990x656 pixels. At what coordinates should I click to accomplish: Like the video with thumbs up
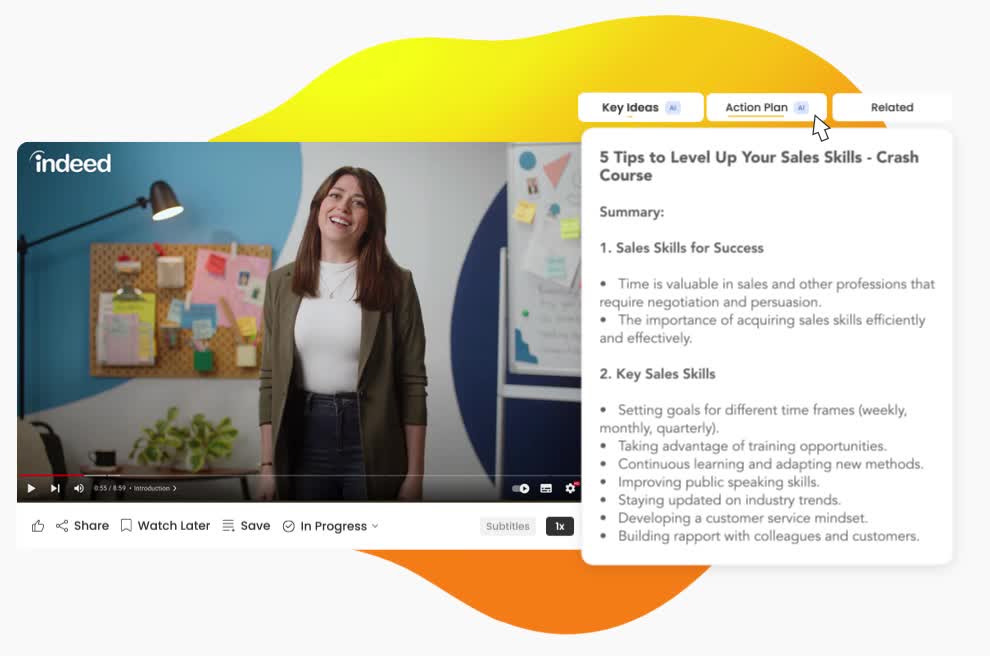click(x=38, y=526)
